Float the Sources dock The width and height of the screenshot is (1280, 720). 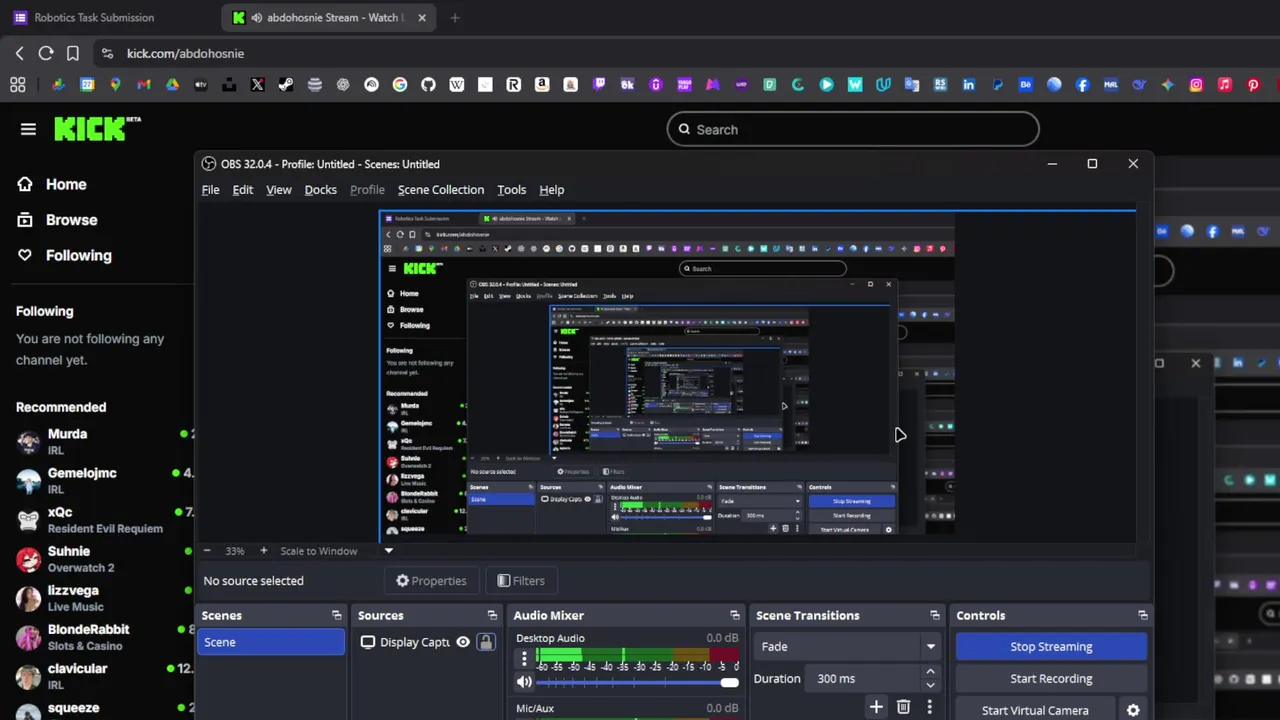tap(492, 615)
